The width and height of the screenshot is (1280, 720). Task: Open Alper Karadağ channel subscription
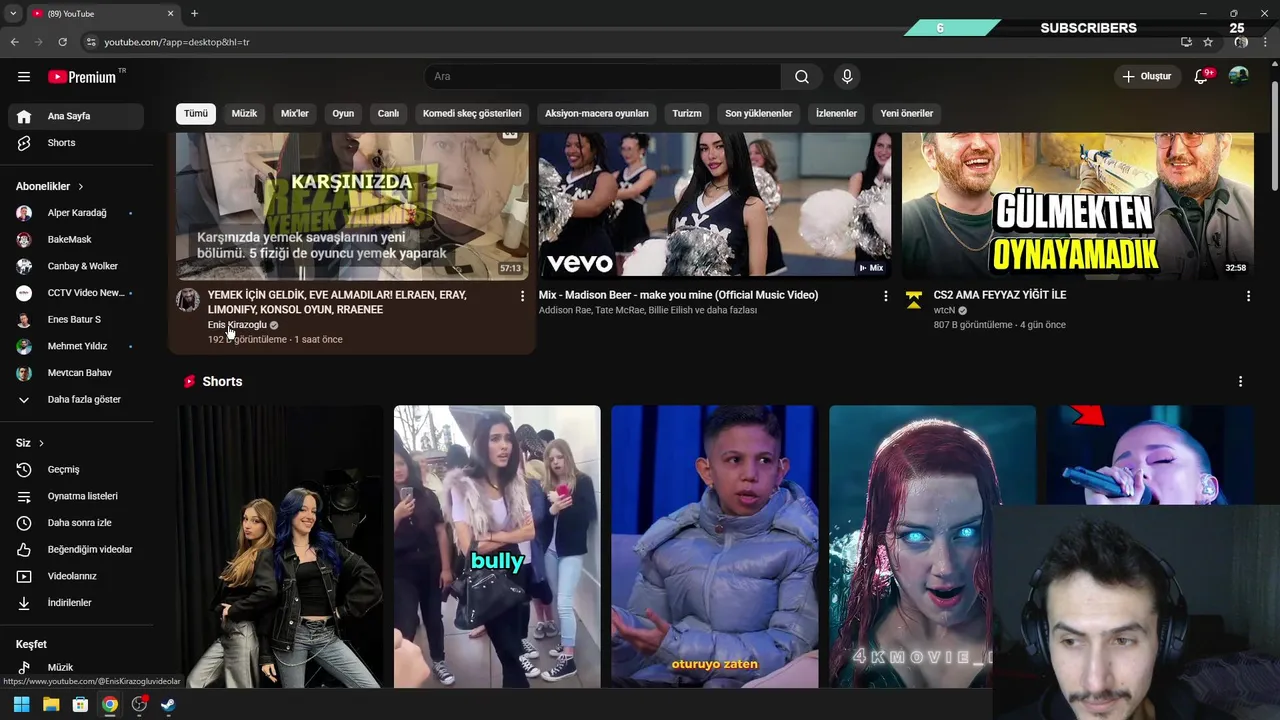point(76,213)
